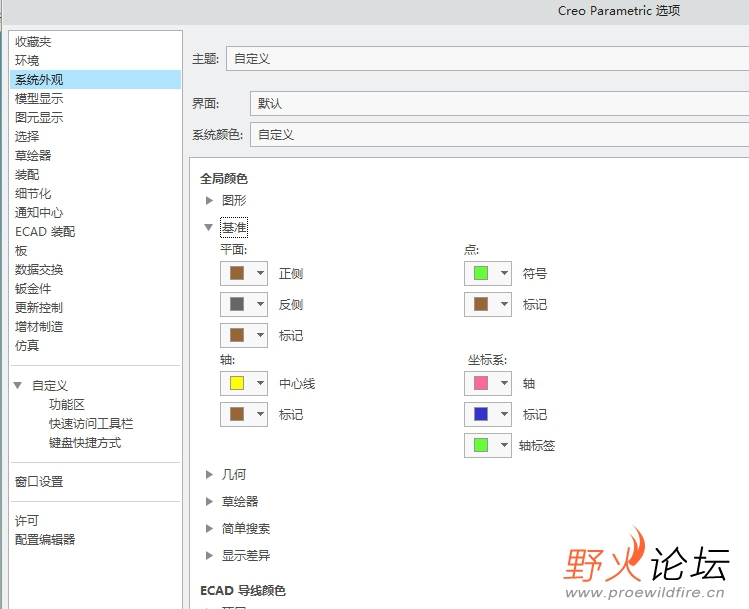749x609 pixels.
Task: Open dropdown arrow for 轴 标记 color
Action: [x=260, y=414]
